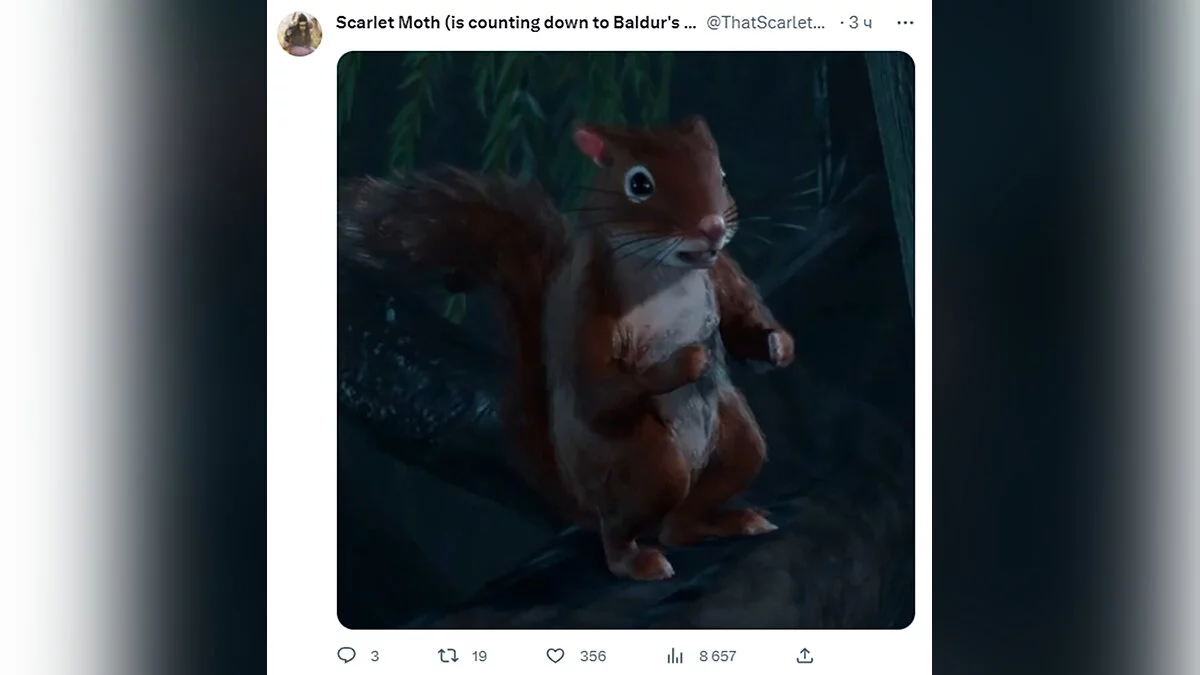Click the share upload icon
Image resolution: width=1200 pixels, height=675 pixels.
click(x=805, y=656)
